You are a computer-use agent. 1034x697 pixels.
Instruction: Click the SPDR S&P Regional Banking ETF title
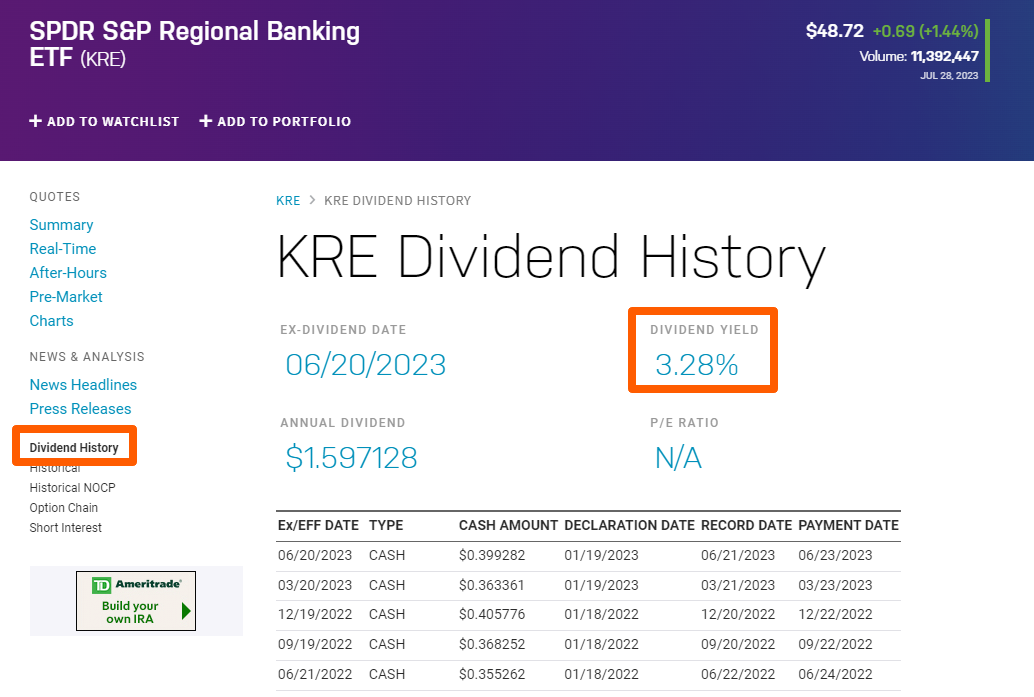coord(195,44)
